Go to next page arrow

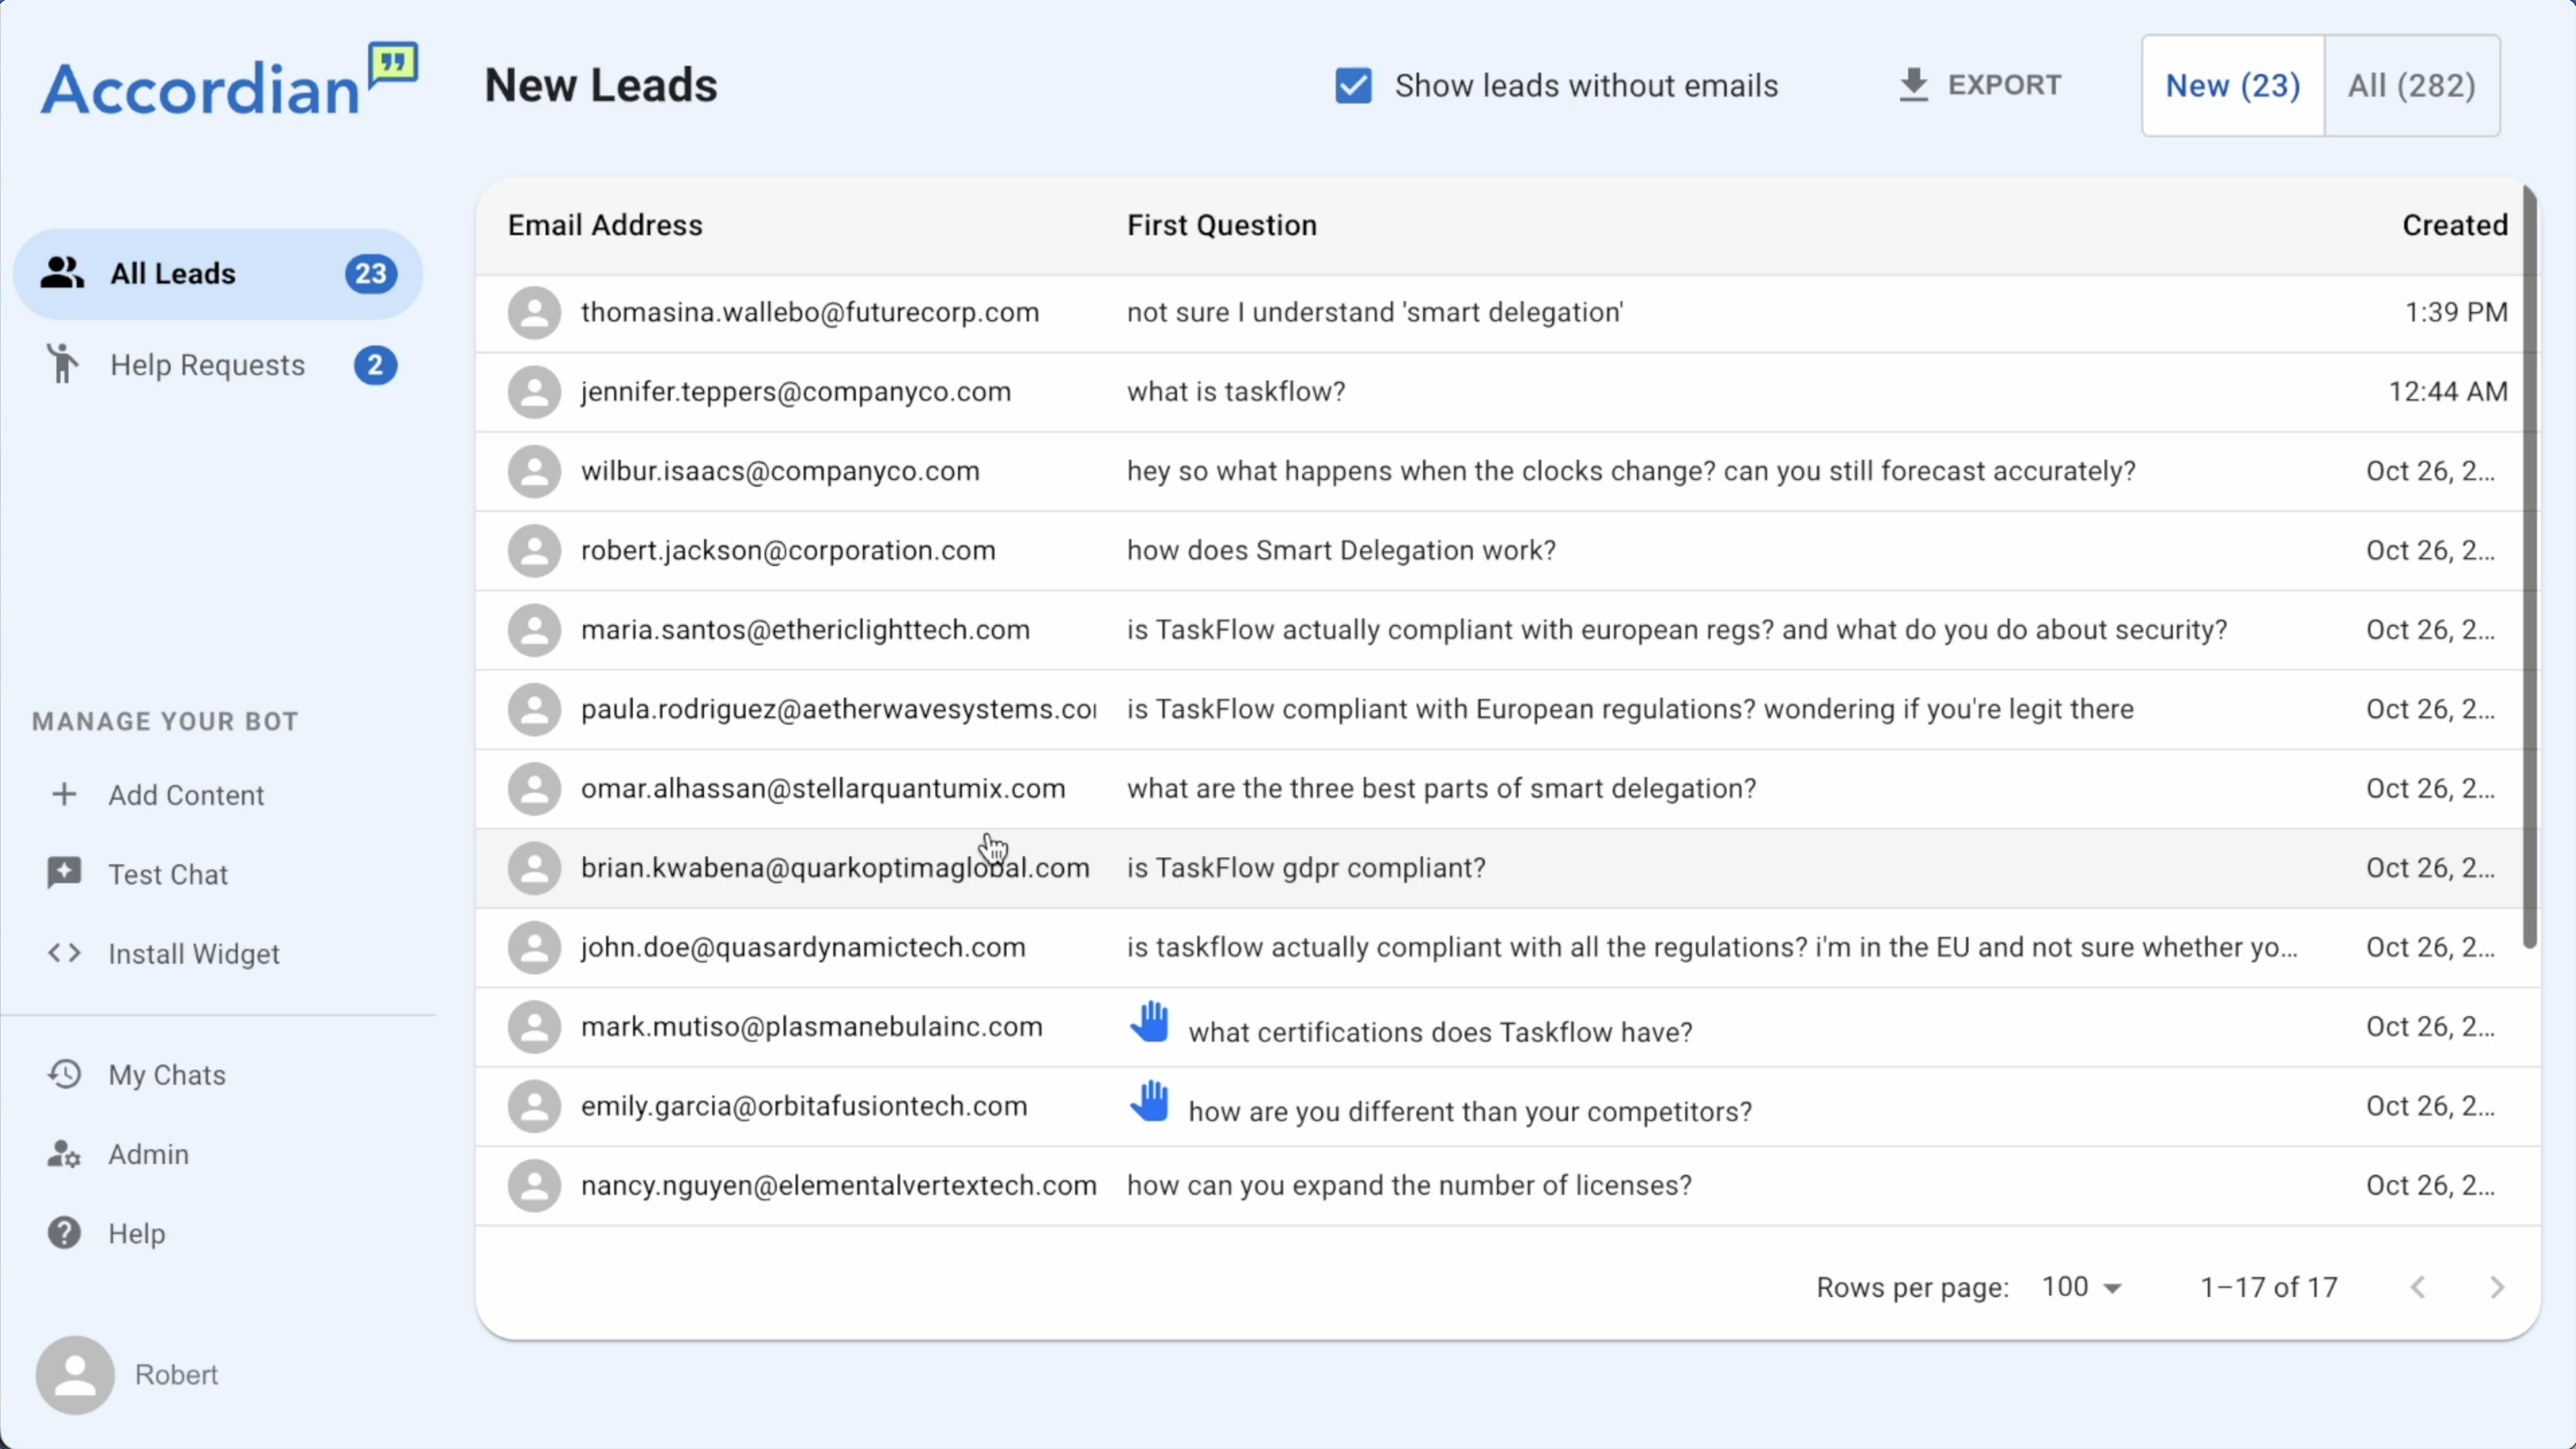[x=2496, y=1287]
